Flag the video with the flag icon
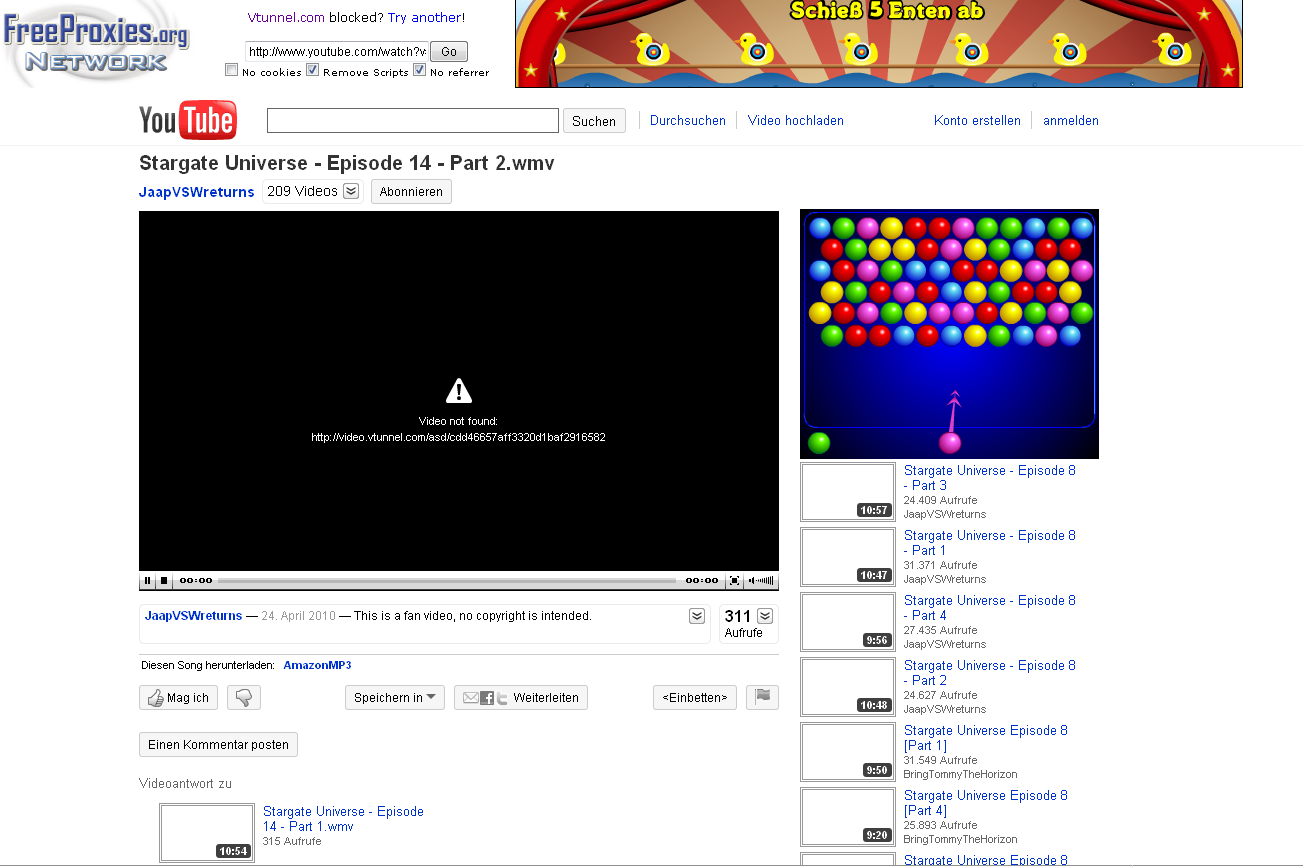 (762, 697)
